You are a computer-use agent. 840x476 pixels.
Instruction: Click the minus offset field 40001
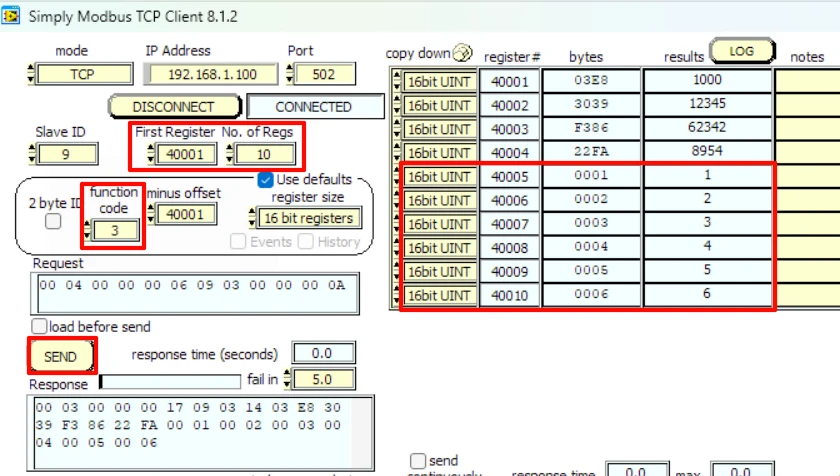pos(185,214)
